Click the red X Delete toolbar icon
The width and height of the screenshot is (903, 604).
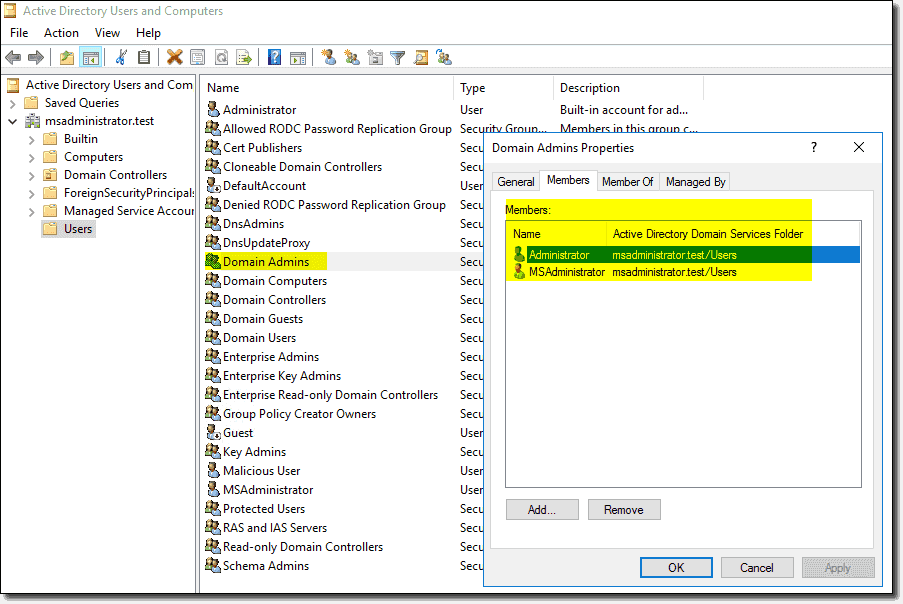[x=174, y=58]
